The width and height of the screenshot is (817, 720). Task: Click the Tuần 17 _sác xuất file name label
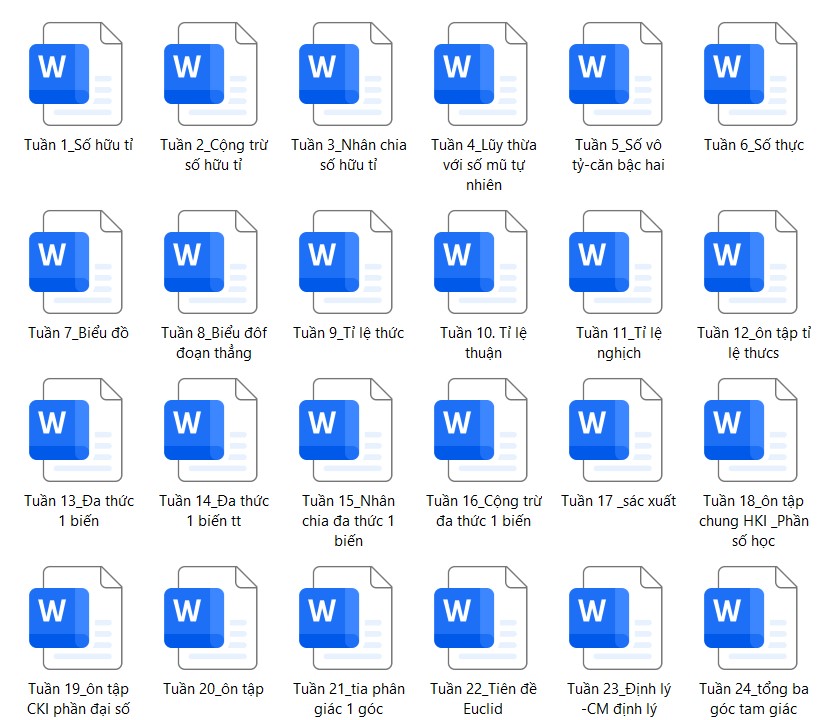pyautogui.click(x=618, y=501)
